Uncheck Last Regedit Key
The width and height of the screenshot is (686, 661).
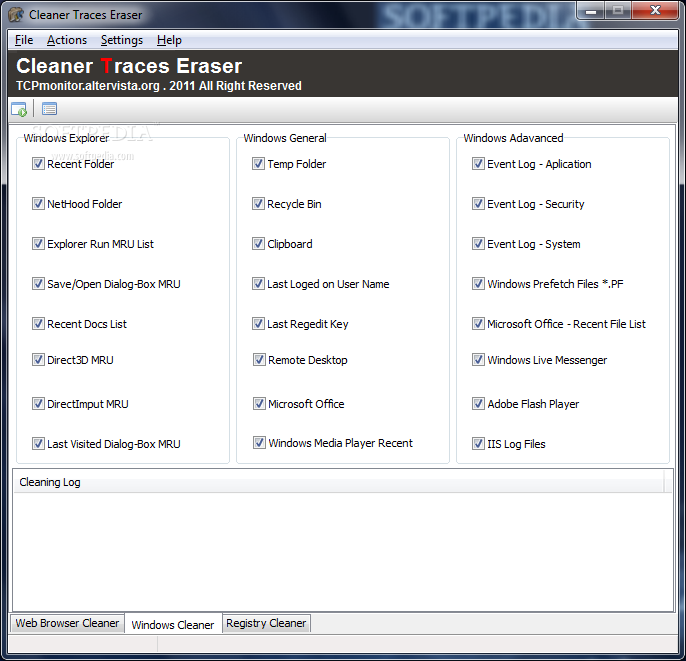pos(258,324)
